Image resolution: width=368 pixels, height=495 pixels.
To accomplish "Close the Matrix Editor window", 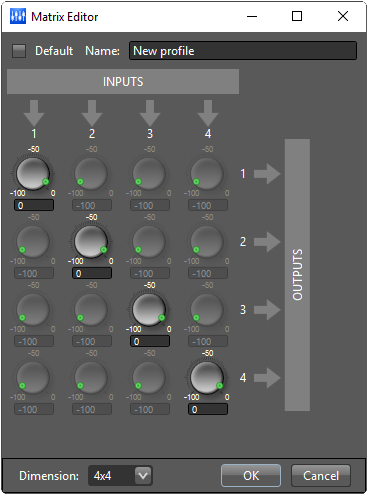I will coord(343,16).
